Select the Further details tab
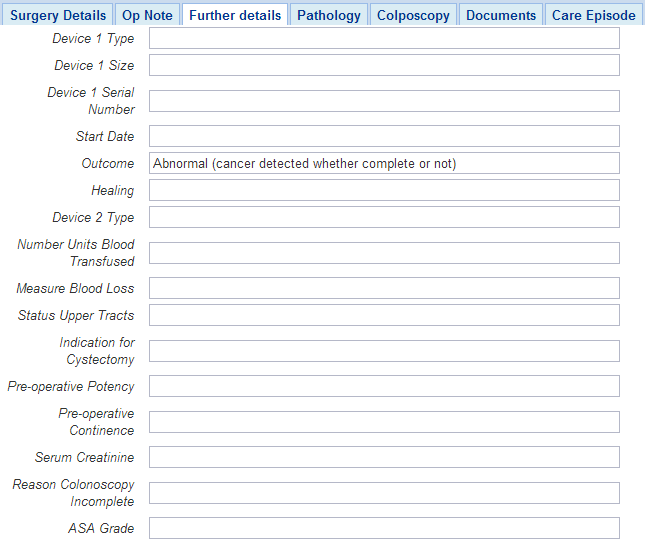 235,15
